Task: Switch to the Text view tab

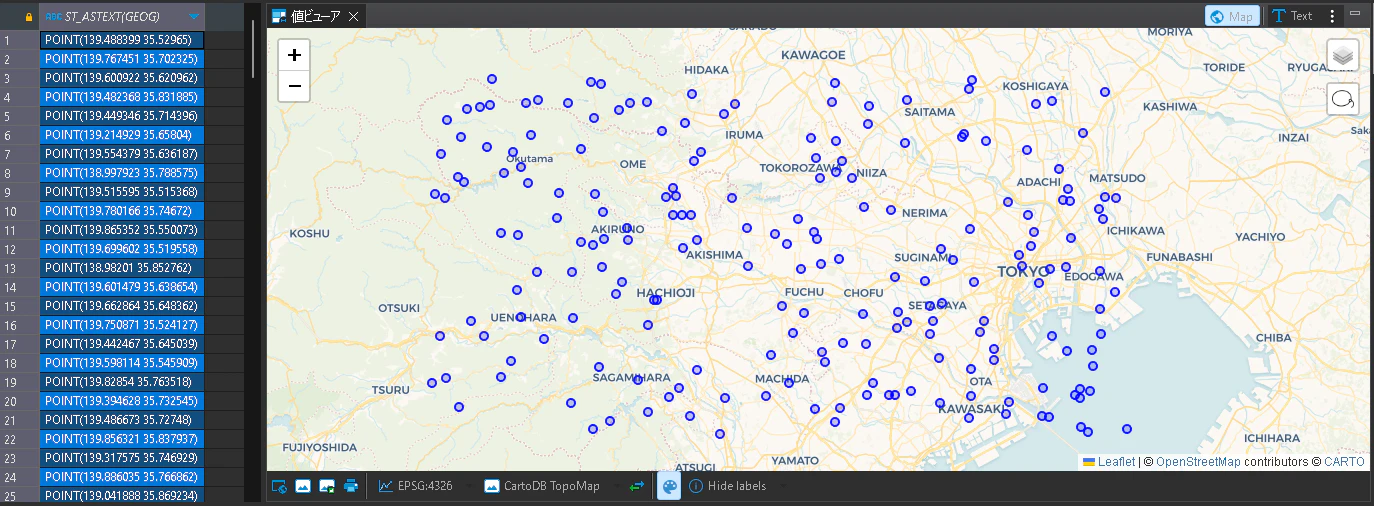Action: click(1292, 16)
